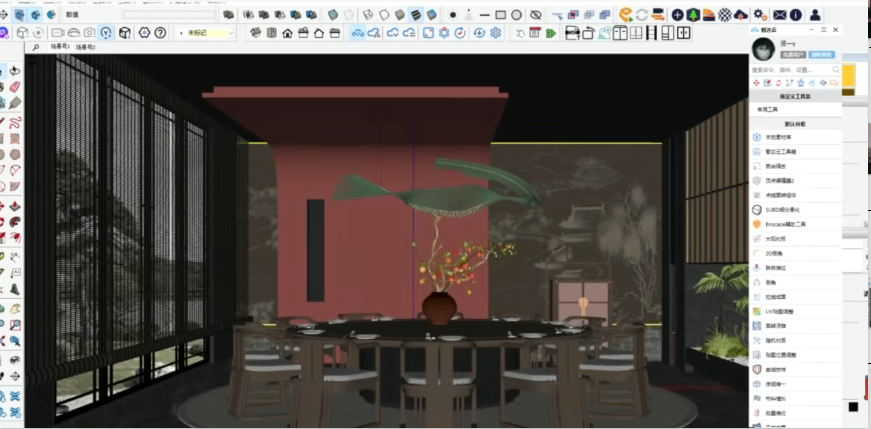Viewport: 871px width, 429px height.
Task: Click the mail envelope icon in top toolbar
Action: click(779, 15)
